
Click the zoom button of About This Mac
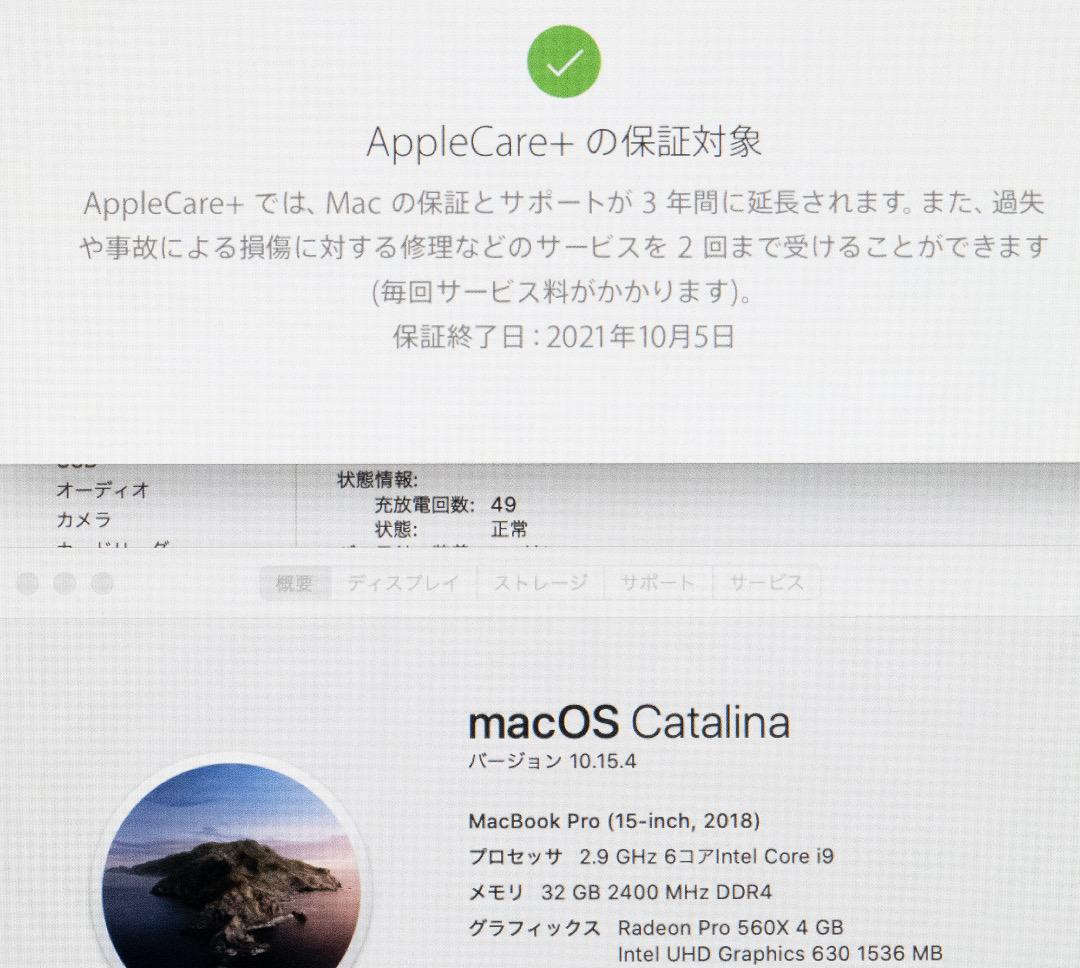coord(102,584)
